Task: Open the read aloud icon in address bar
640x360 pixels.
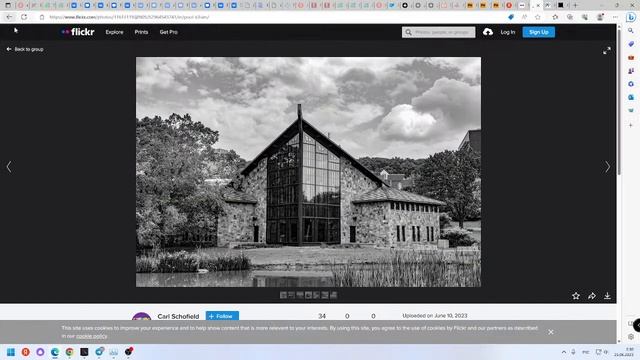Action: click(524, 17)
